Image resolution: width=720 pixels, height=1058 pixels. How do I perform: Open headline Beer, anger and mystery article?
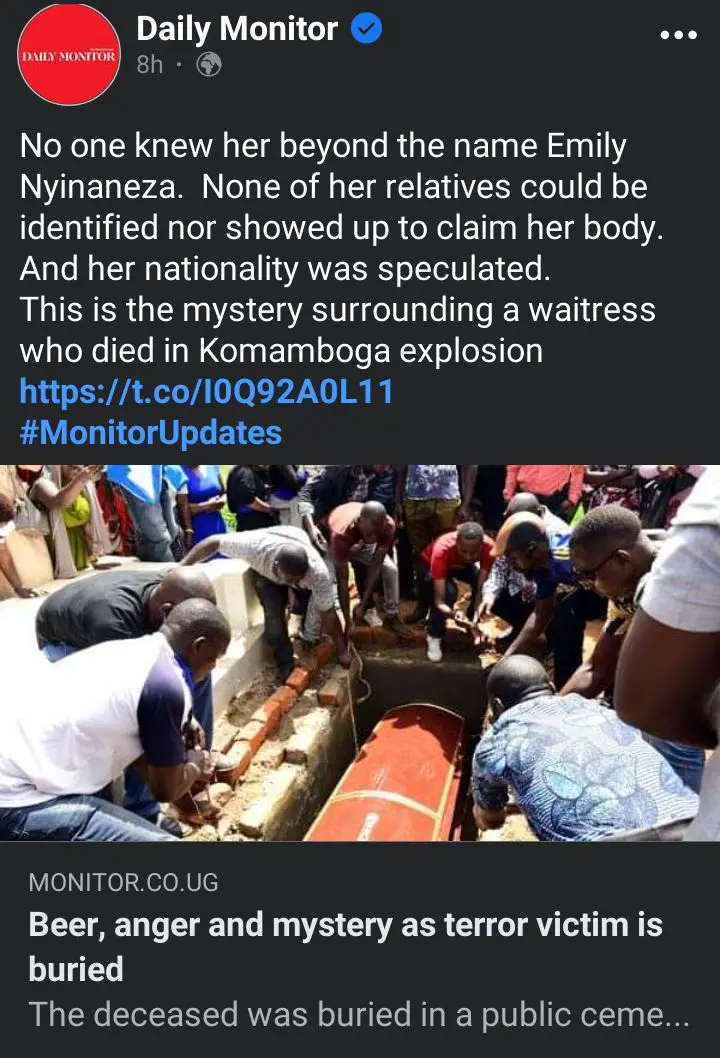coord(345,946)
